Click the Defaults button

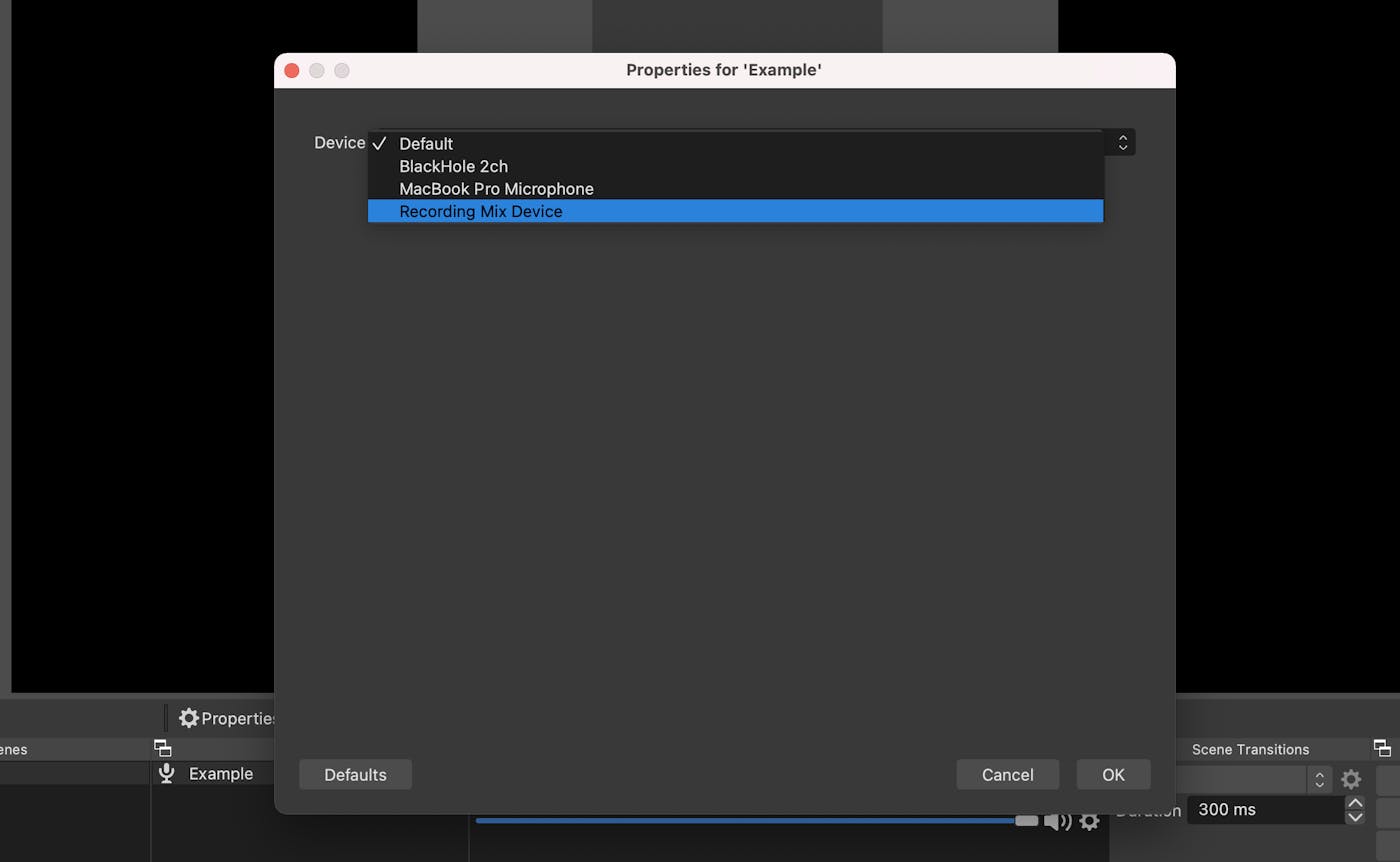tap(355, 775)
